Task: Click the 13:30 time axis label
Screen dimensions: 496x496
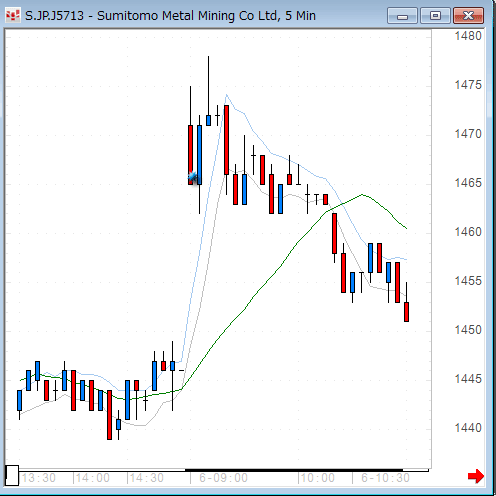Action: (x=39, y=478)
